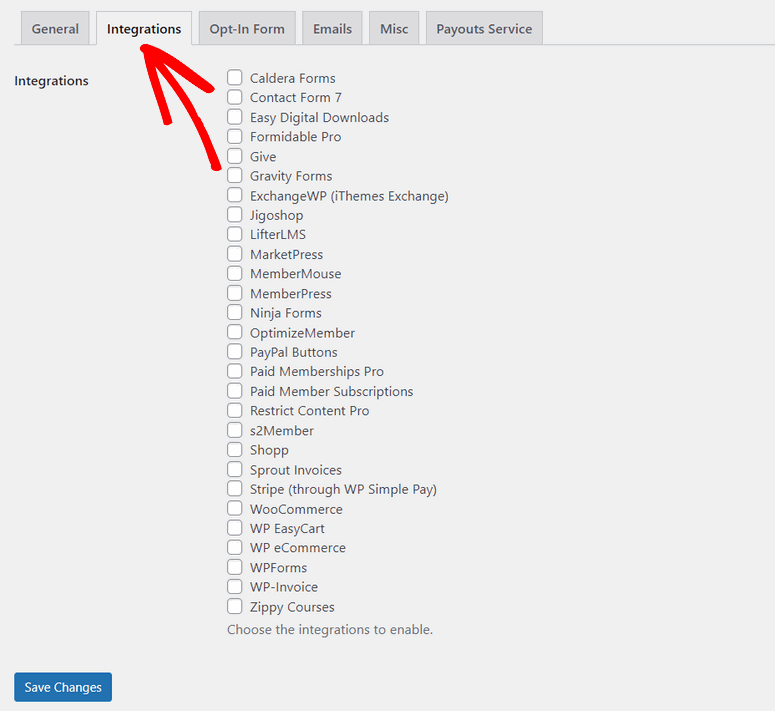Check the Give integration box
Viewport: 775px width, 711px height.
[235, 156]
